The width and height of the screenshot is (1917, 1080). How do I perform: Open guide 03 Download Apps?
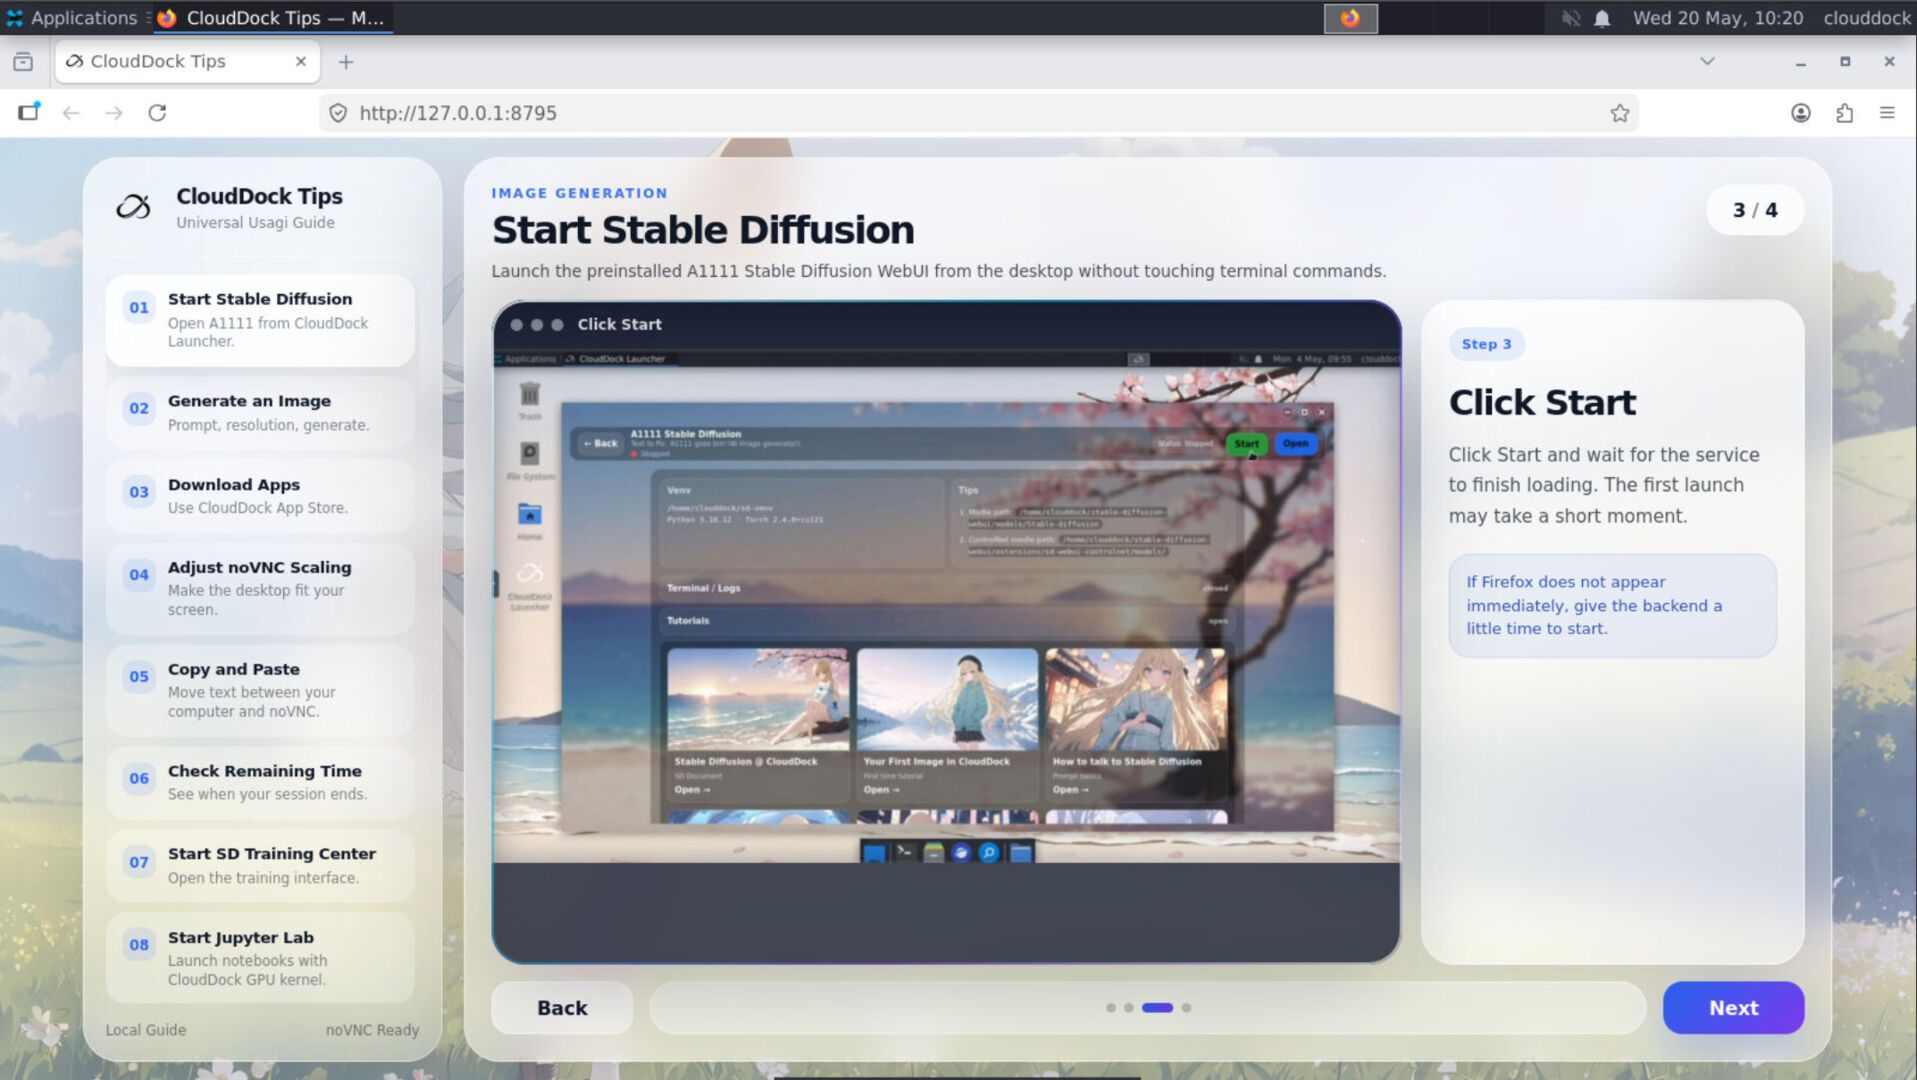pyautogui.click(x=260, y=496)
